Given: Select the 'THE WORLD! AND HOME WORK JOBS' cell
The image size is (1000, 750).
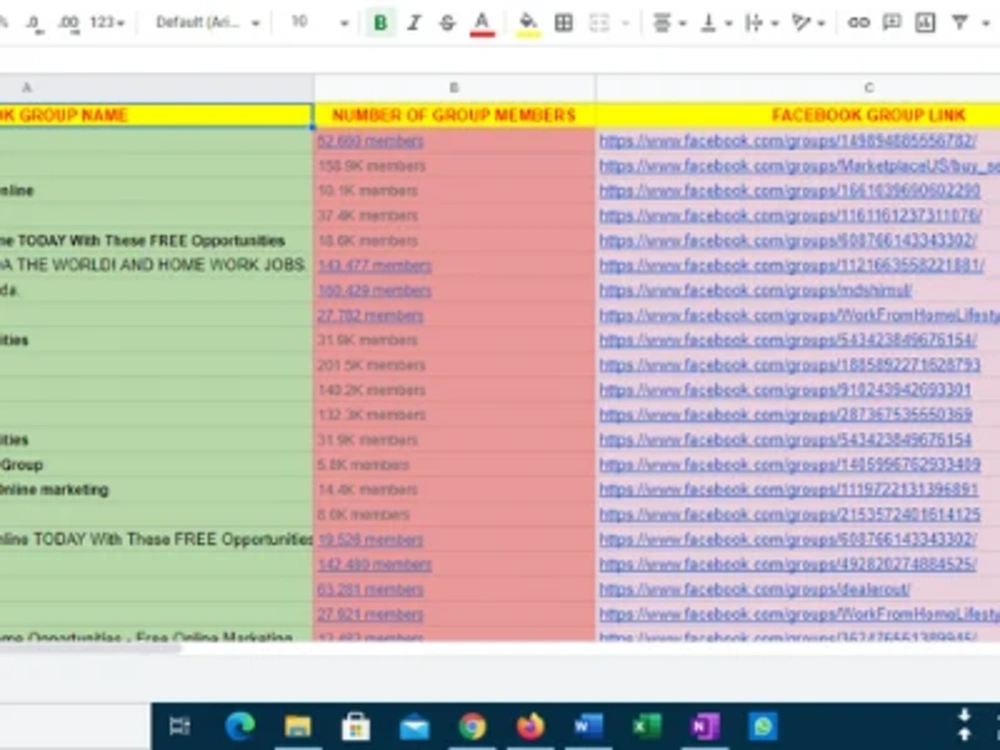Looking at the screenshot, I should click(156, 265).
